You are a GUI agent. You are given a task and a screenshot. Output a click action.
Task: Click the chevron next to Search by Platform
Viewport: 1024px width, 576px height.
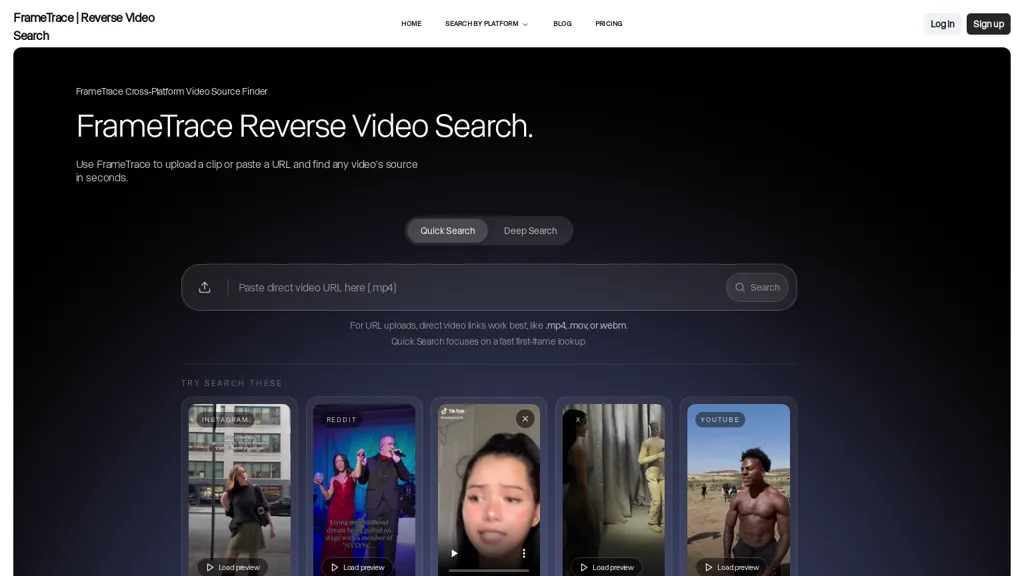[525, 24]
